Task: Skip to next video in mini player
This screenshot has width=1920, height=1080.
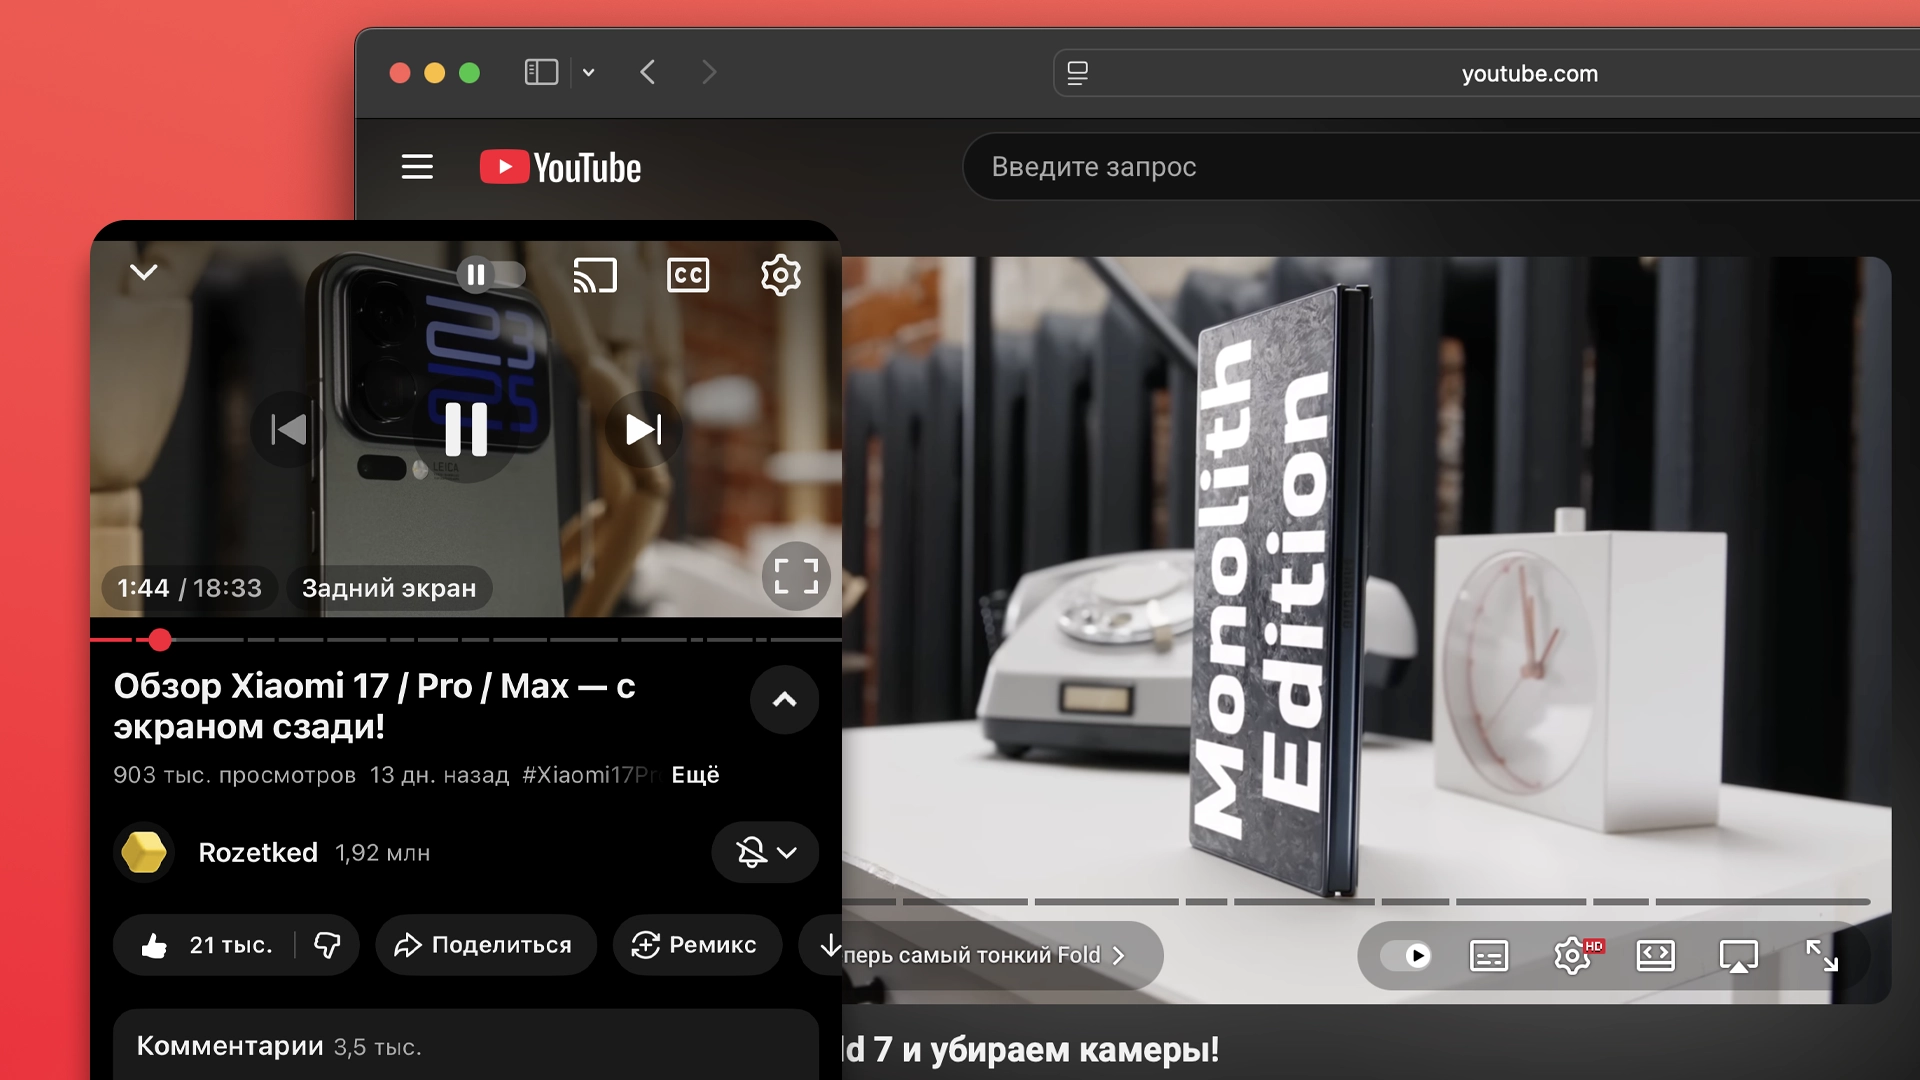Action: (643, 429)
